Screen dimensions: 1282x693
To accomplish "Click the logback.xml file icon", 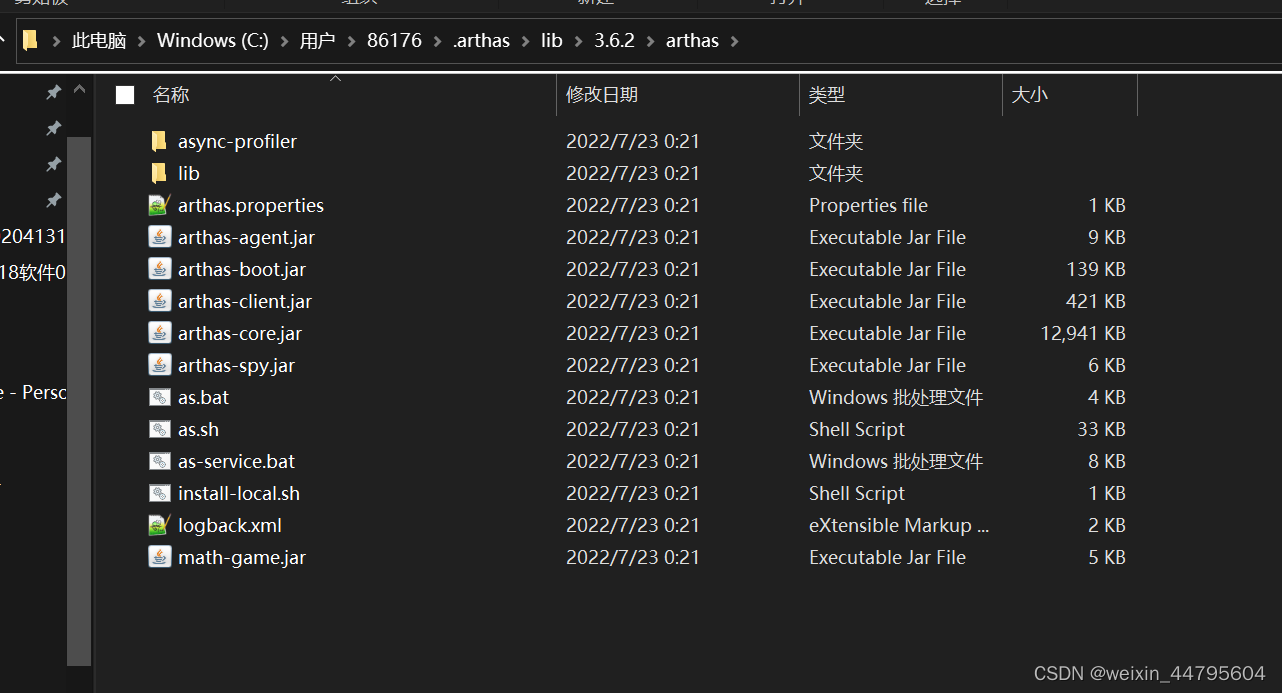I will coord(159,525).
